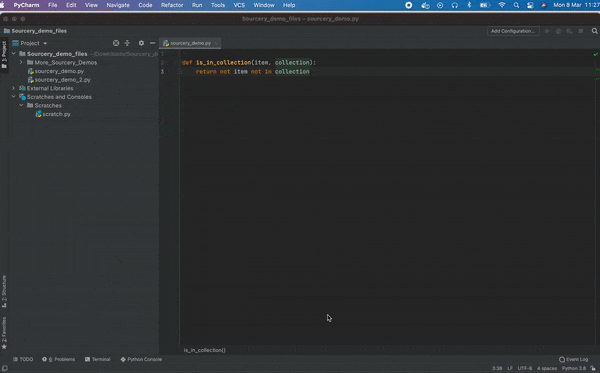Screen dimensions: 600x373
Task: Open Control Center icon in menu bar
Action: (x=530, y=5)
